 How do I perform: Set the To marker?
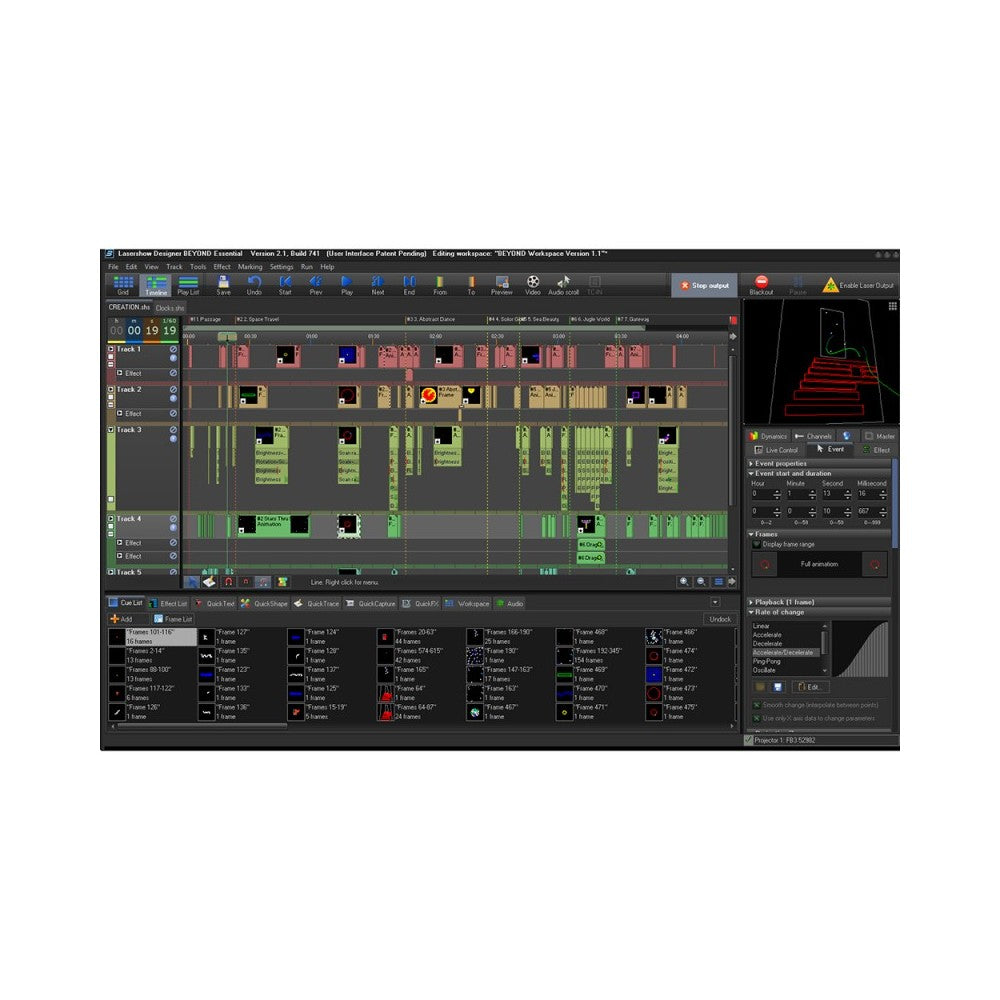click(x=471, y=285)
